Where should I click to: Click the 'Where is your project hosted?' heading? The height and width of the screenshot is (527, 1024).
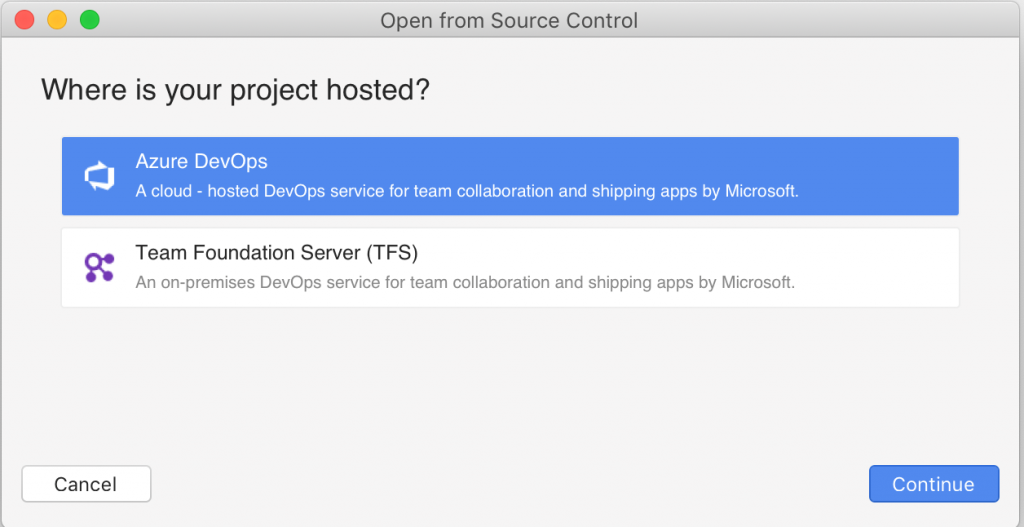(x=236, y=90)
